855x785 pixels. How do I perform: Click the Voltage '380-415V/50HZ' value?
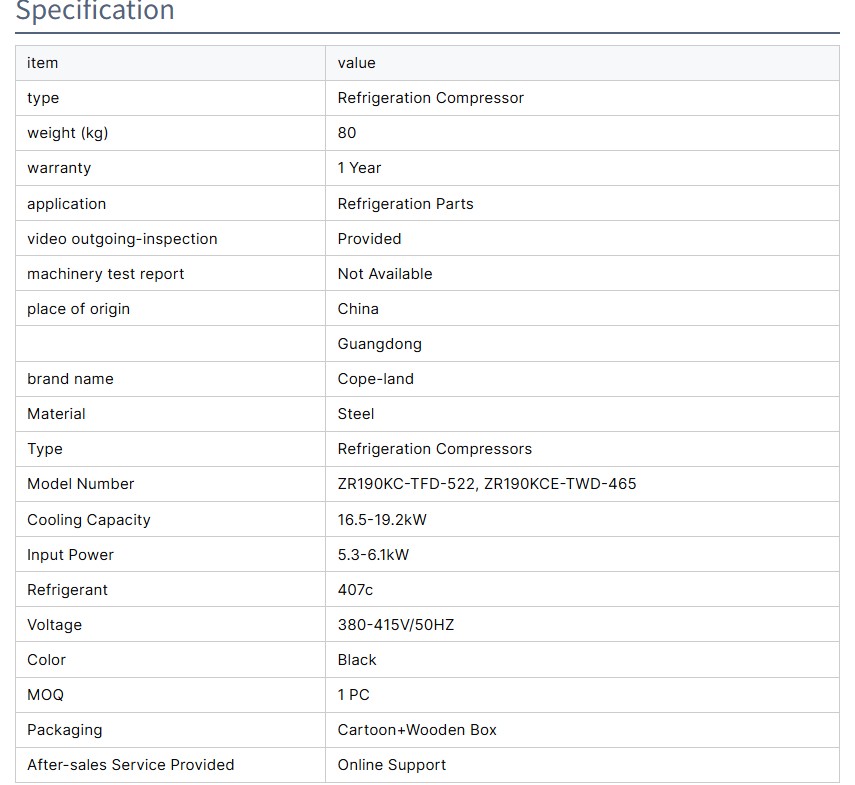(x=396, y=625)
